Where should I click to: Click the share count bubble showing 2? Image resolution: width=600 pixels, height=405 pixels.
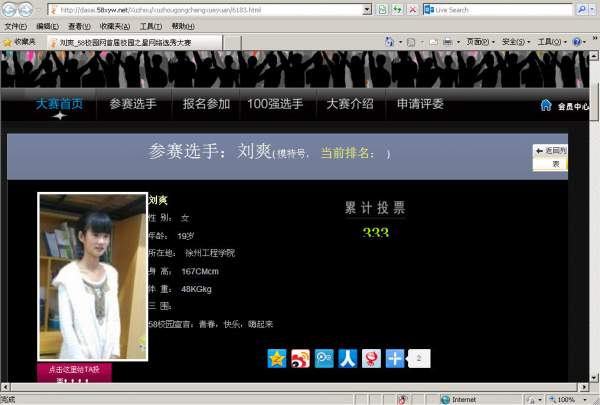[419, 359]
